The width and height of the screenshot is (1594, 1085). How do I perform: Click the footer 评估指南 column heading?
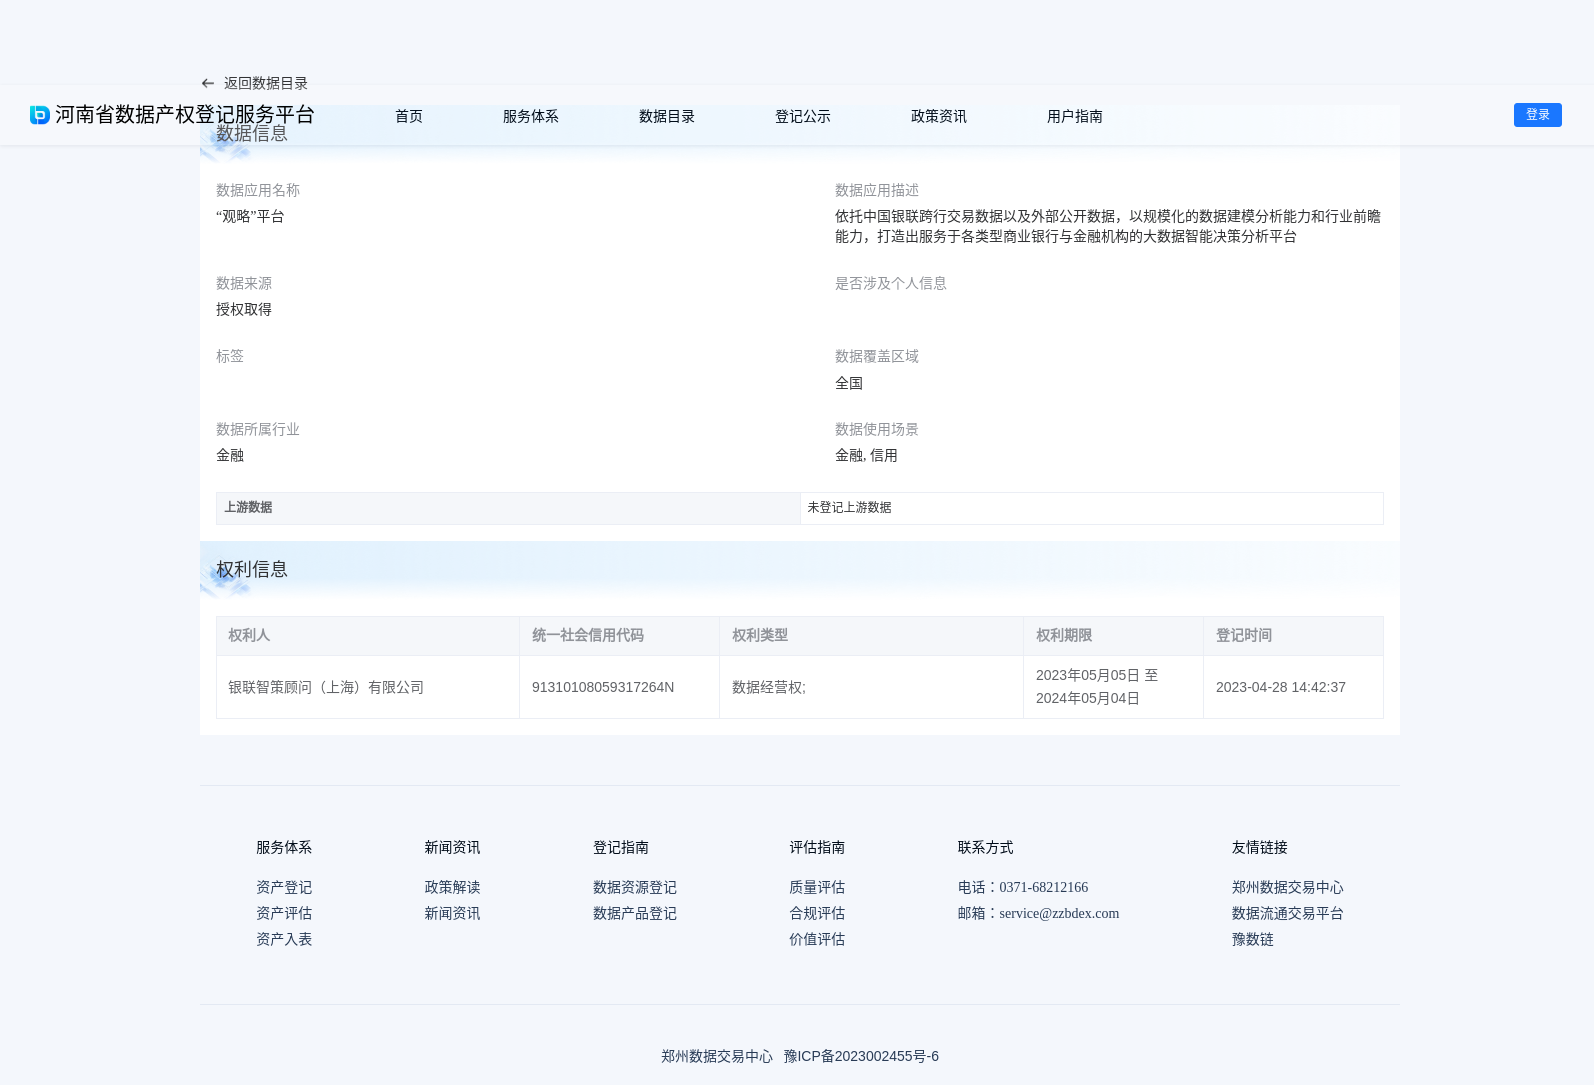click(817, 847)
